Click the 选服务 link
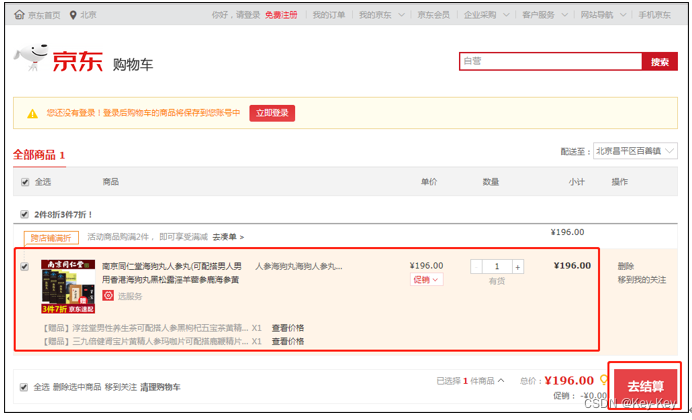Screen dimensions: 692x420 130,296
